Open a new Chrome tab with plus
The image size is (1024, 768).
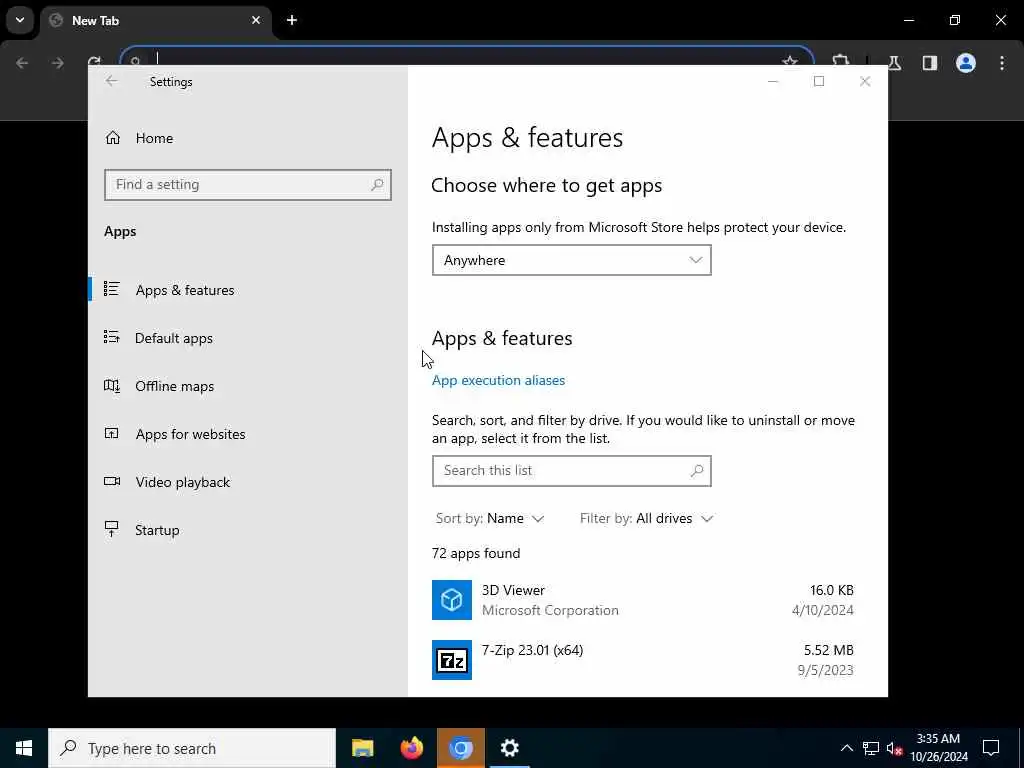click(292, 20)
